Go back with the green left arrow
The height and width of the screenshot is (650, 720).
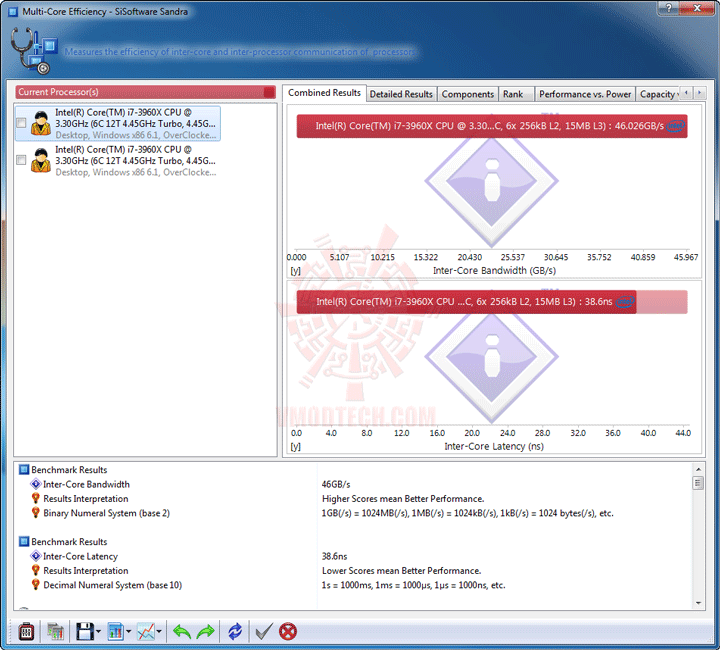182,632
